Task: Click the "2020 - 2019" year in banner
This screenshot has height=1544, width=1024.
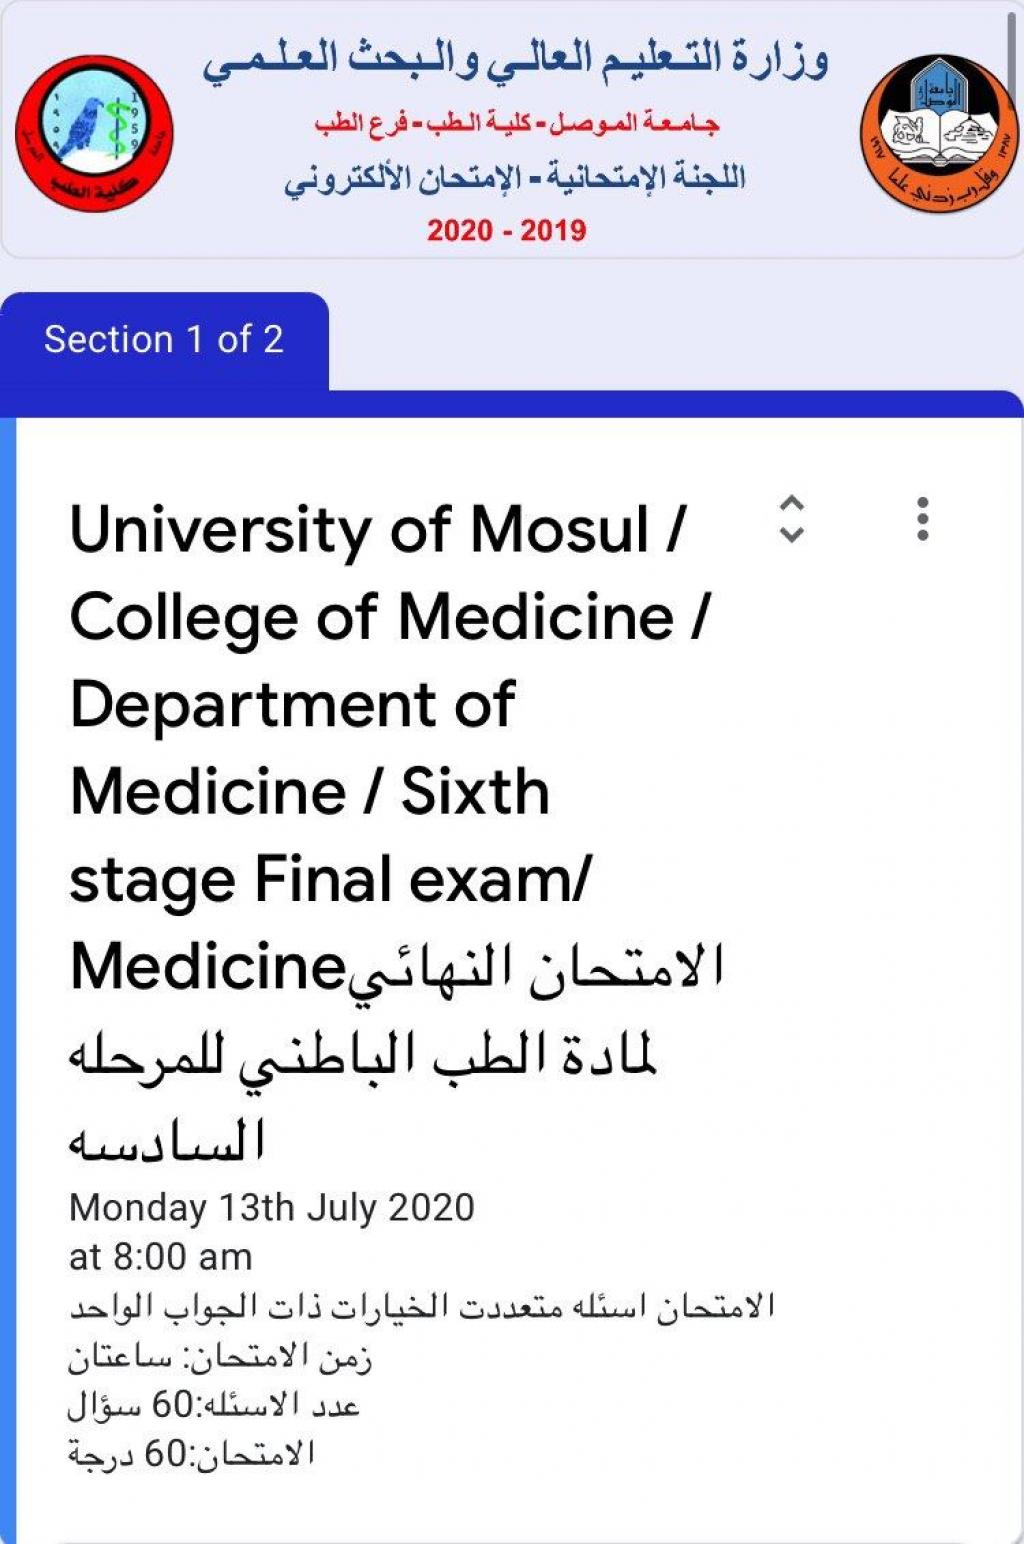Action: (x=507, y=231)
